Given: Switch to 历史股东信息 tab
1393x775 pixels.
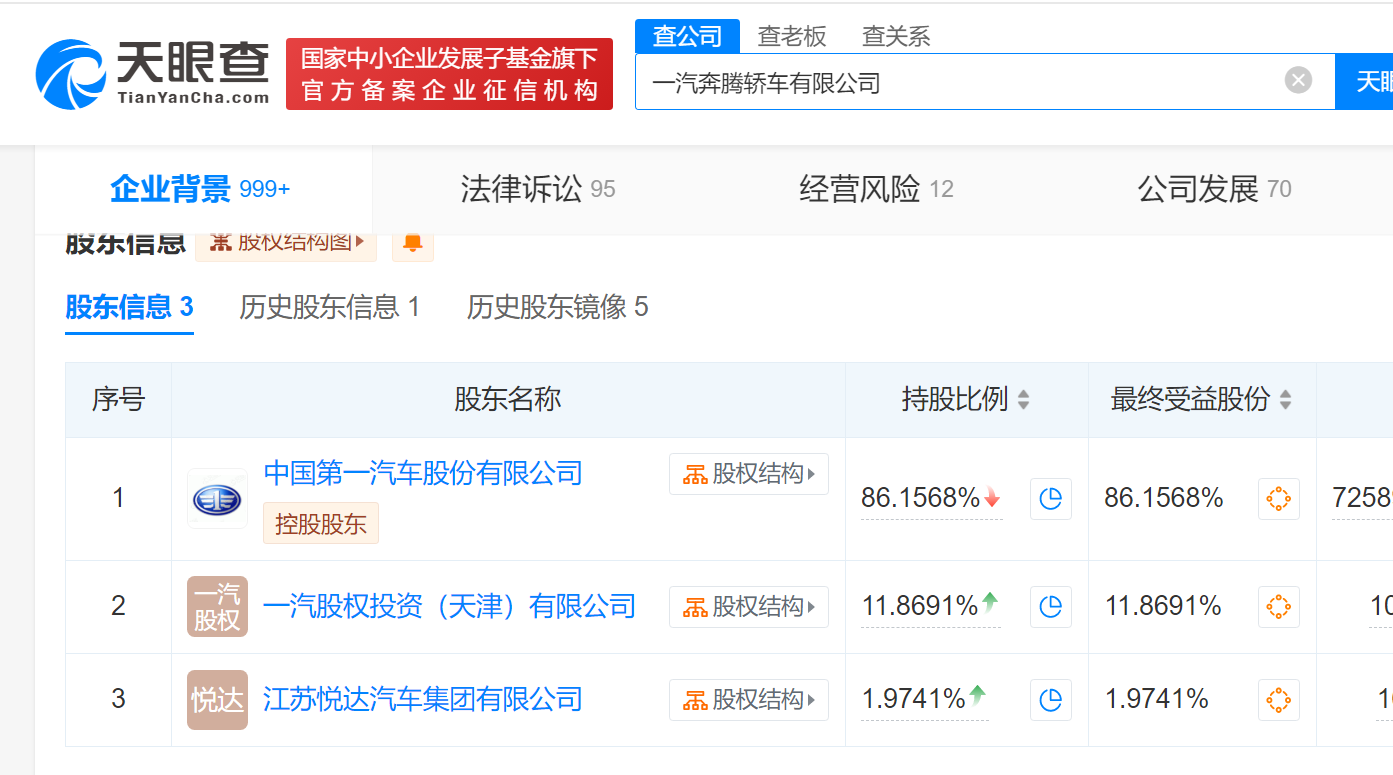Looking at the screenshot, I should (329, 307).
